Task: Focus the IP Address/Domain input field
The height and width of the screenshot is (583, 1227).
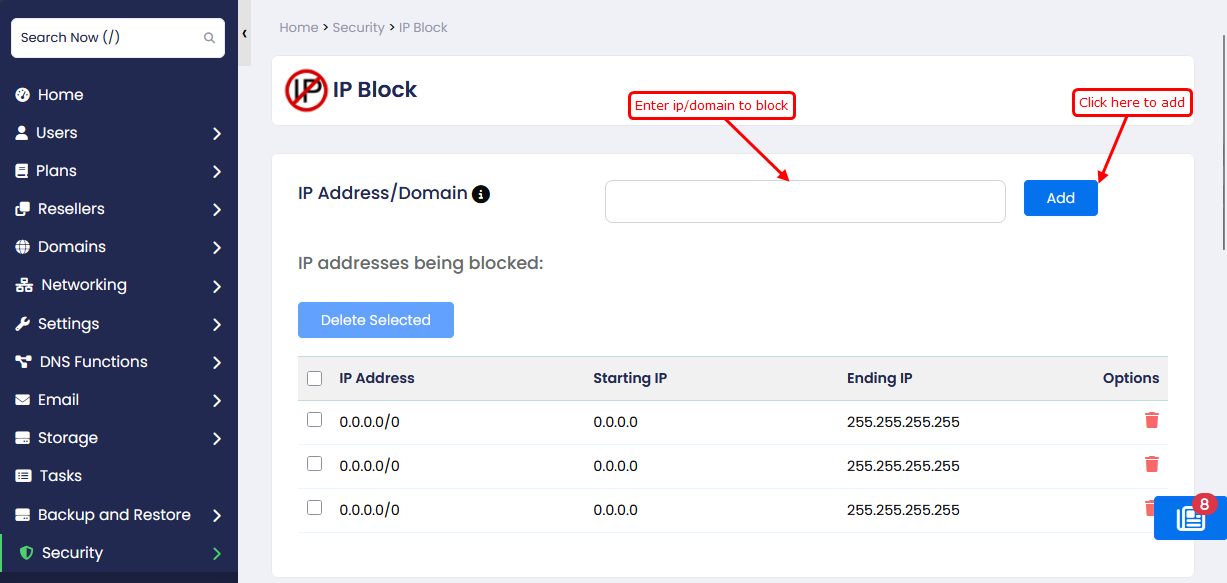Action: pyautogui.click(x=804, y=201)
